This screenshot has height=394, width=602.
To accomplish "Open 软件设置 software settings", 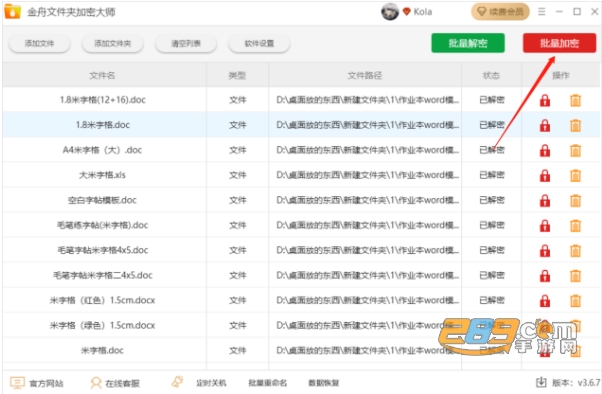I will (x=259, y=43).
